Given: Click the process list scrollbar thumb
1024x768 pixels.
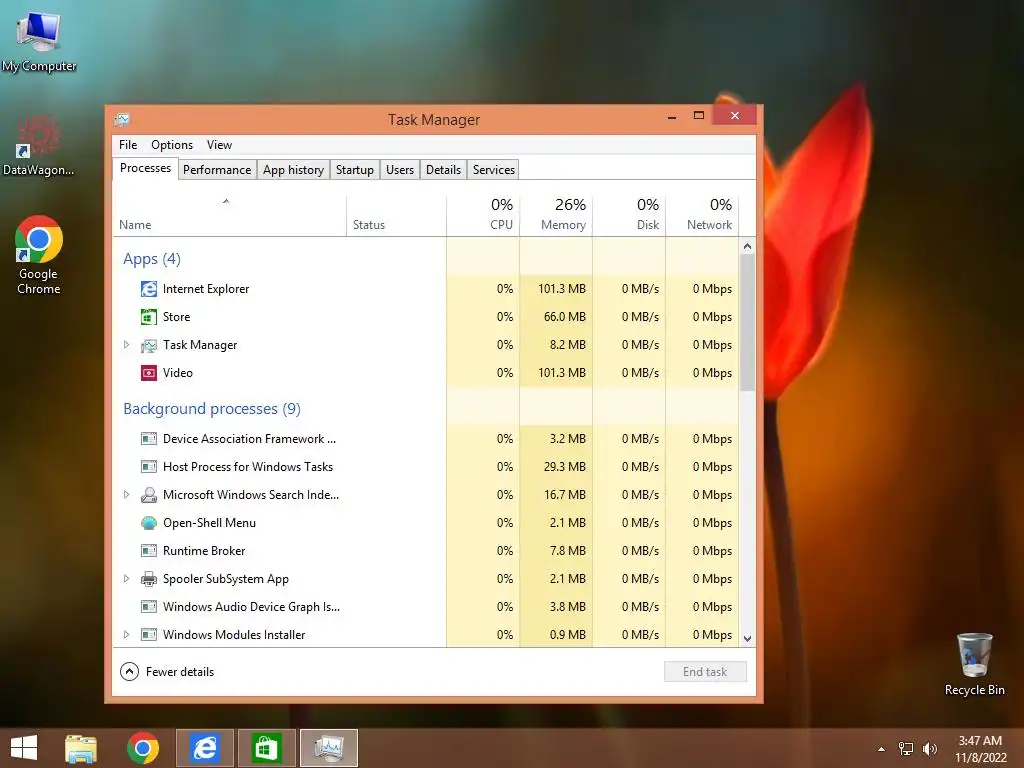Looking at the screenshot, I should 747,323.
